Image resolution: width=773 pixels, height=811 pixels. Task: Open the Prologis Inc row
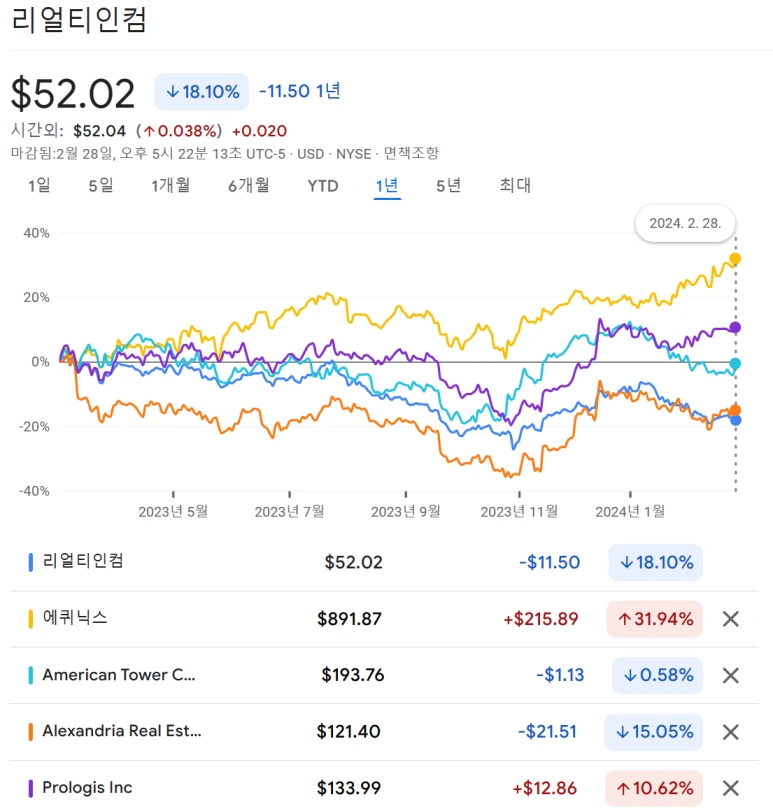(x=384, y=786)
